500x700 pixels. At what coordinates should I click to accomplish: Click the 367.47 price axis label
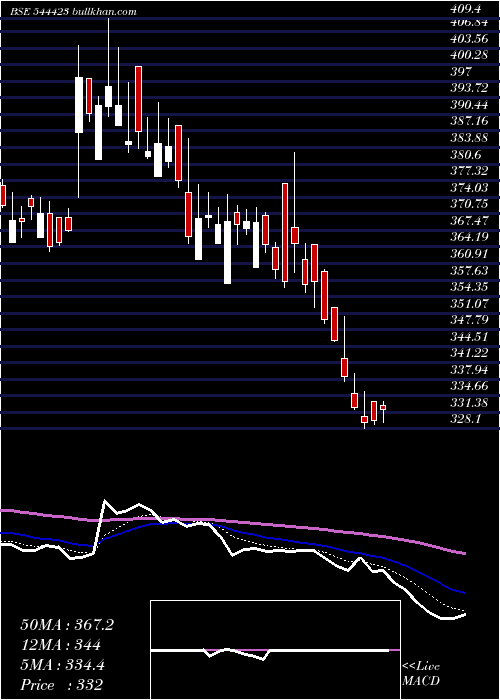[470, 221]
